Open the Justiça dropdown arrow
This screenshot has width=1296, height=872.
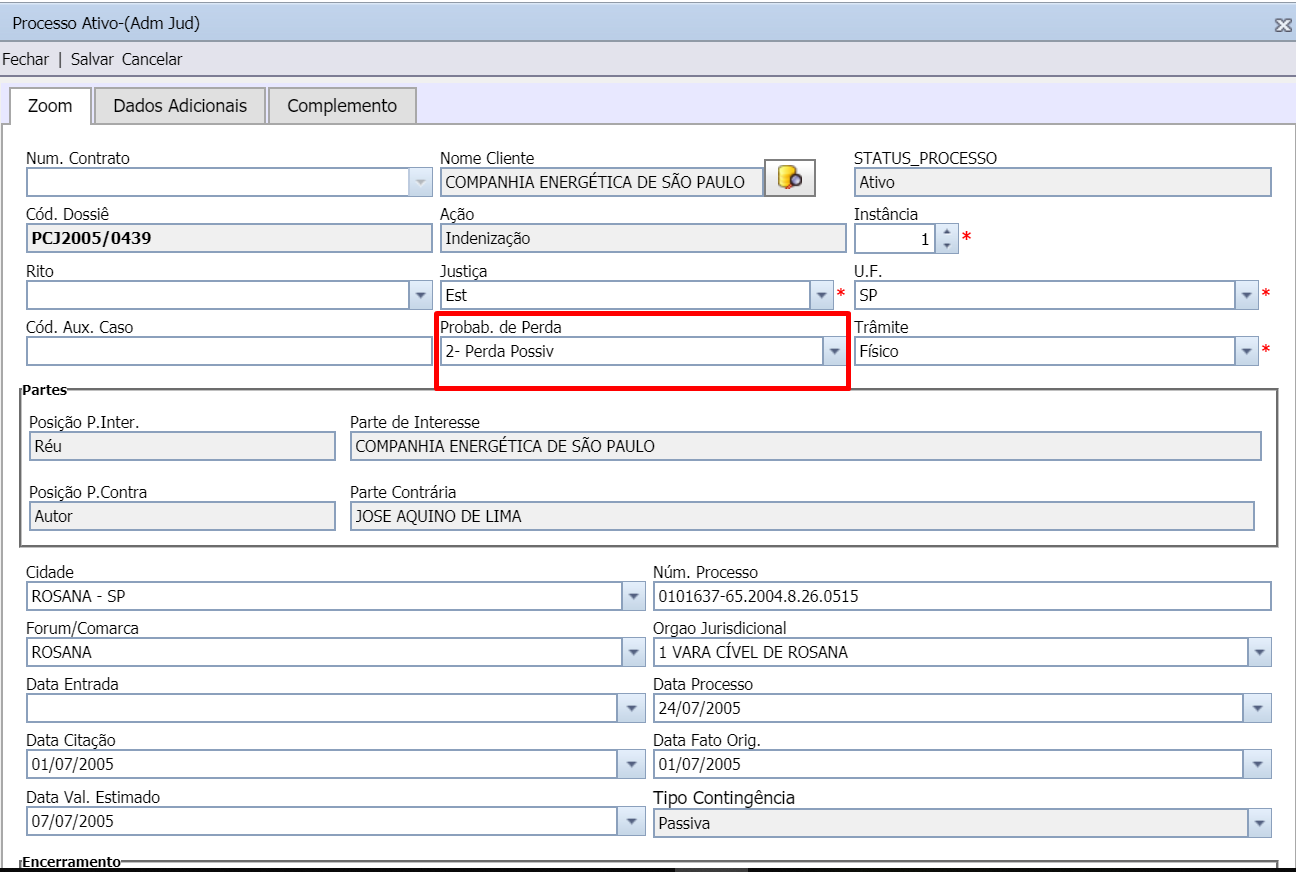(821, 295)
